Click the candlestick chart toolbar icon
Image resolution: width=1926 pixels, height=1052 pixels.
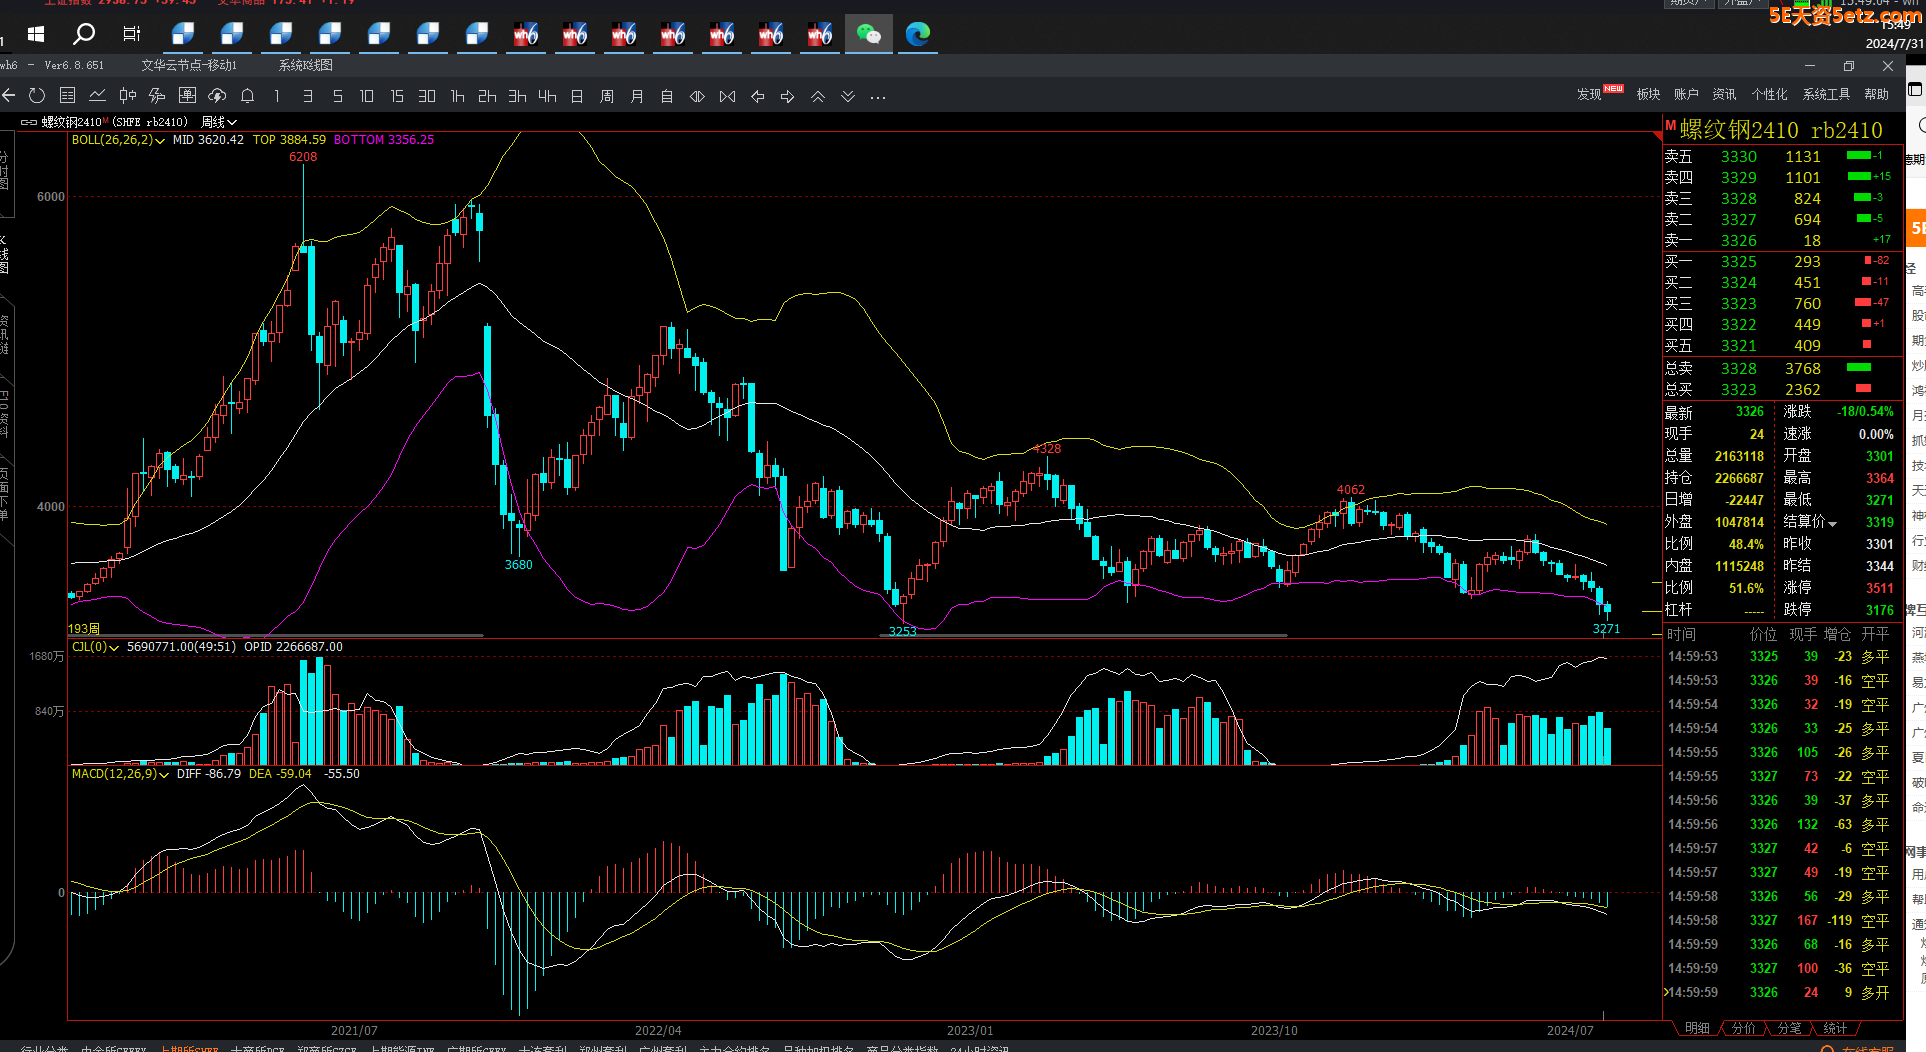click(x=127, y=96)
